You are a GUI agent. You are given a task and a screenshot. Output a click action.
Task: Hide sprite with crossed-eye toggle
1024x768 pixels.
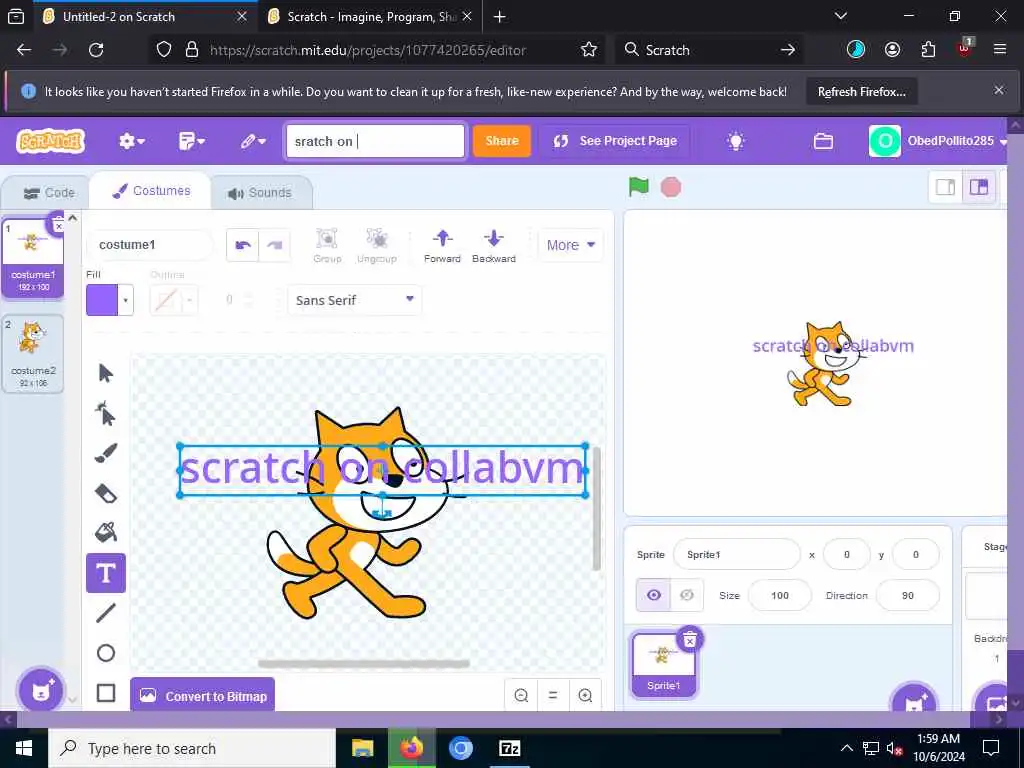click(x=687, y=595)
